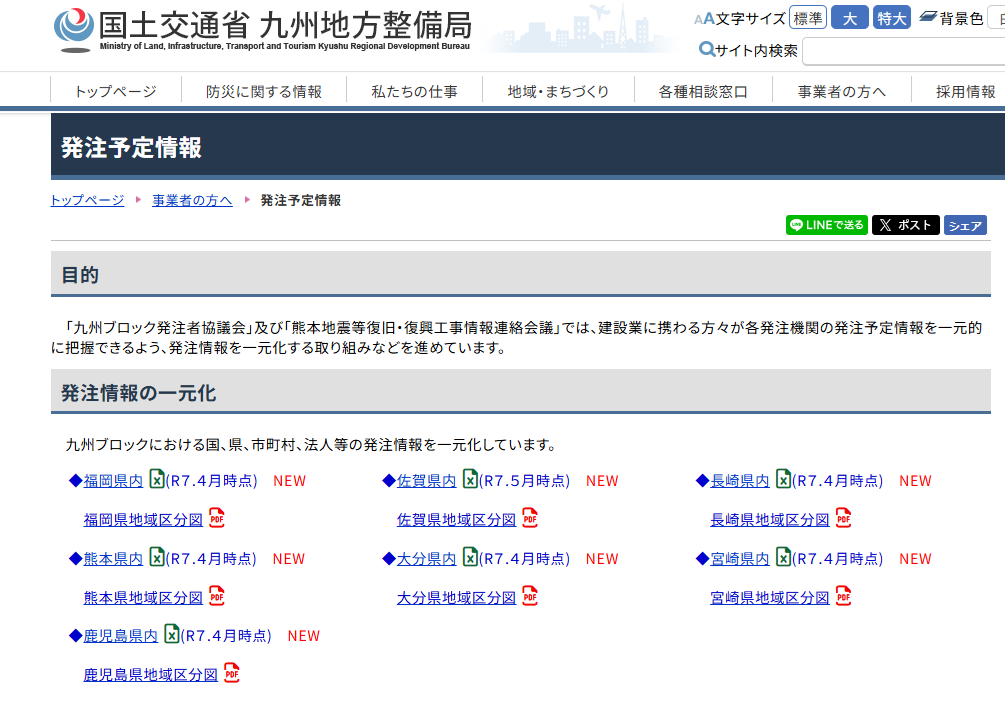Share the page with LINEで送る button
1005x708 pixels.
click(x=826, y=225)
